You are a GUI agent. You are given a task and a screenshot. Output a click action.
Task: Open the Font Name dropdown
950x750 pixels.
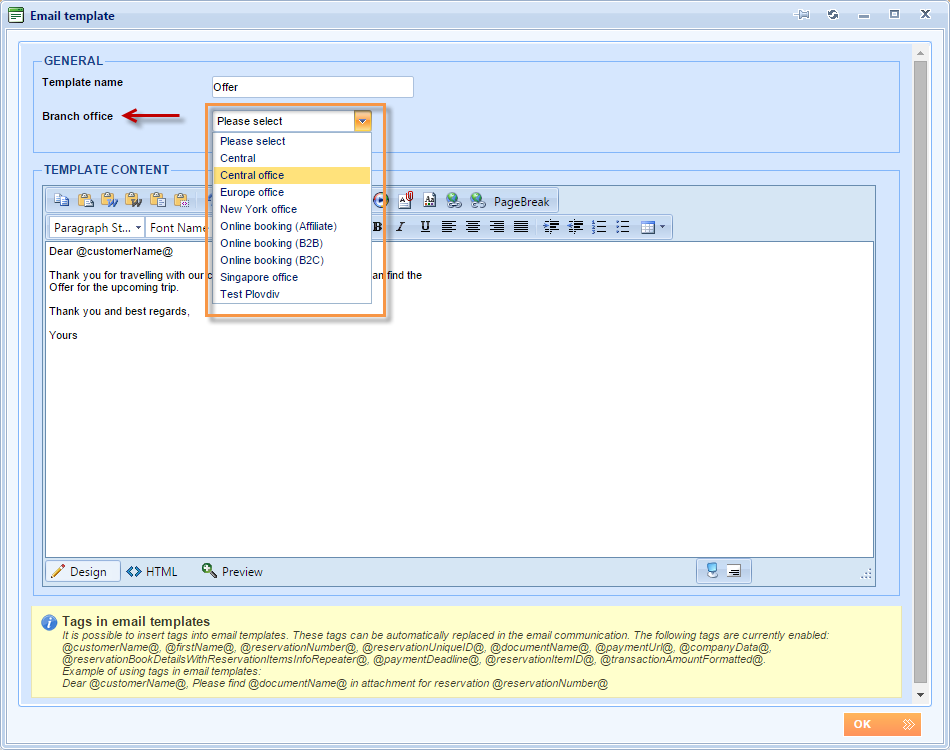pyautogui.click(x=179, y=228)
